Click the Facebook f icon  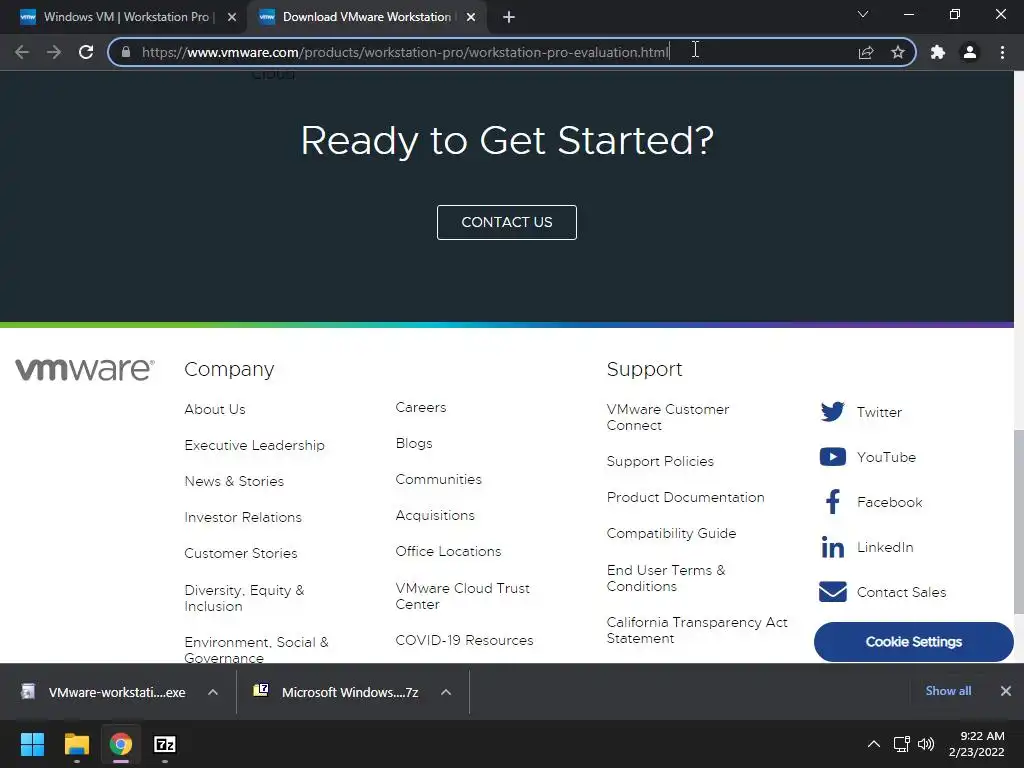point(833,502)
